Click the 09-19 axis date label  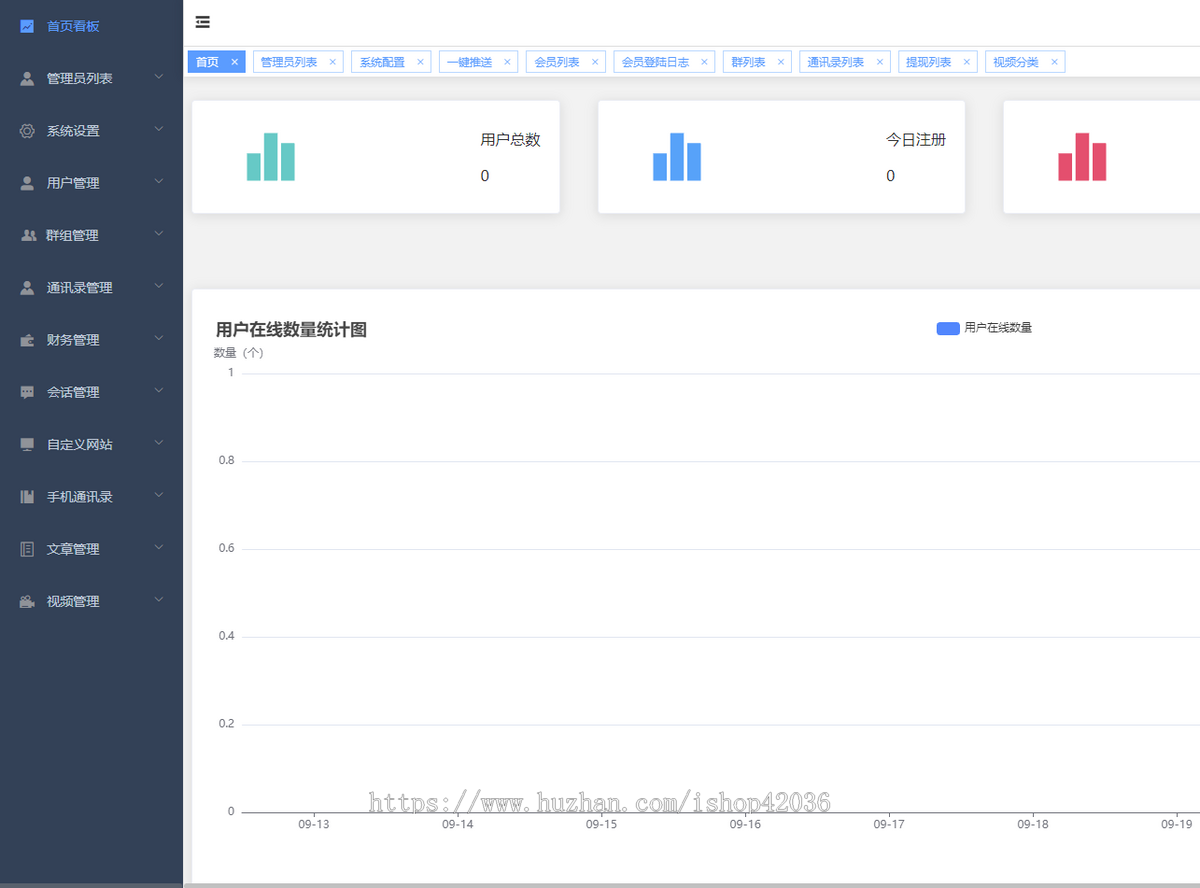[x=1176, y=825]
